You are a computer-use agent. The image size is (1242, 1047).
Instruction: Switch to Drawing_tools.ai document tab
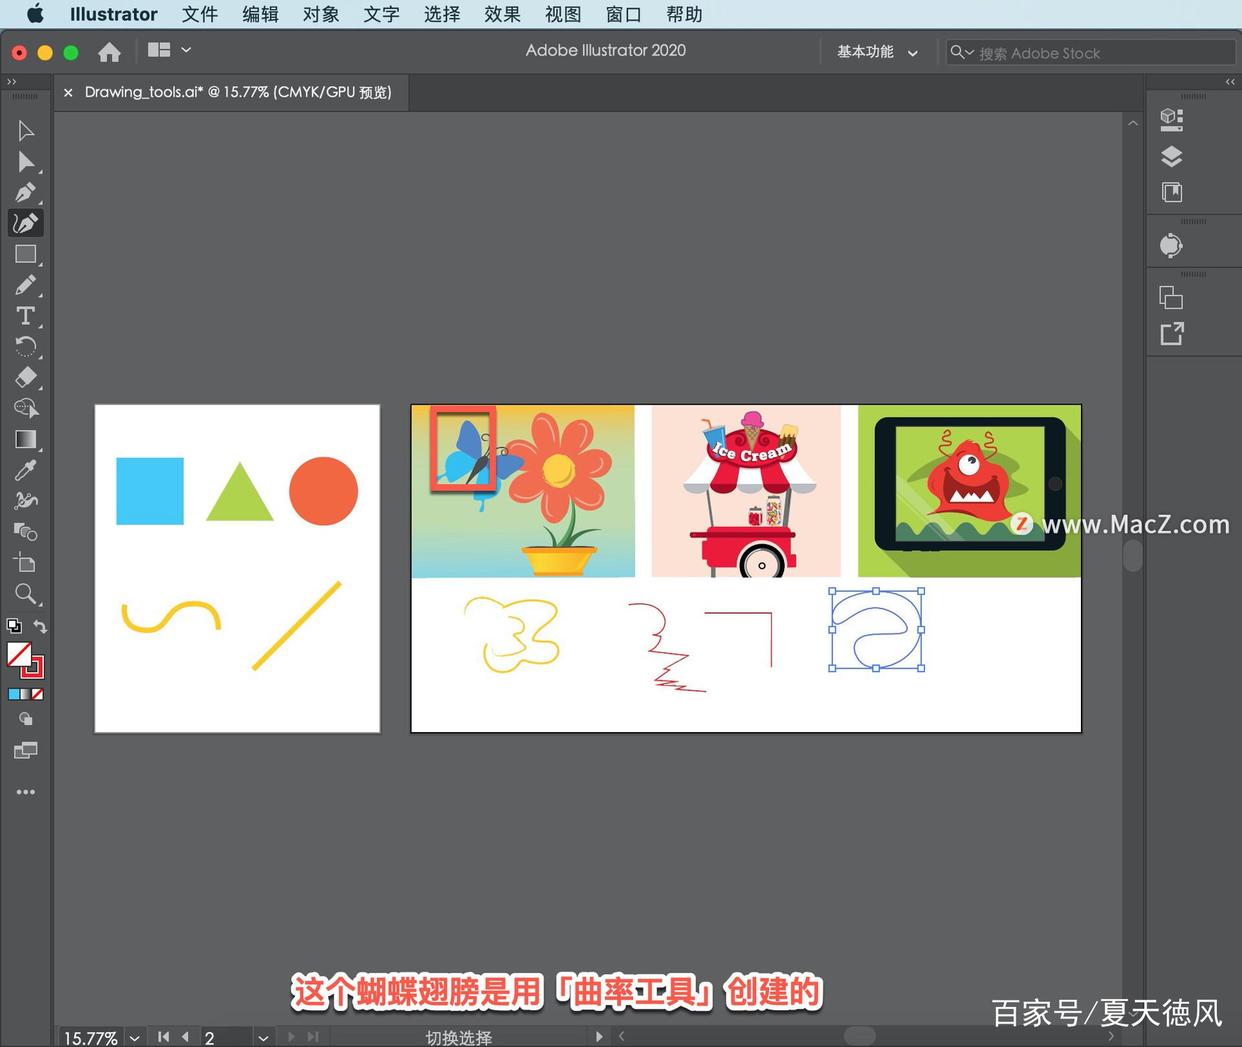coord(238,92)
